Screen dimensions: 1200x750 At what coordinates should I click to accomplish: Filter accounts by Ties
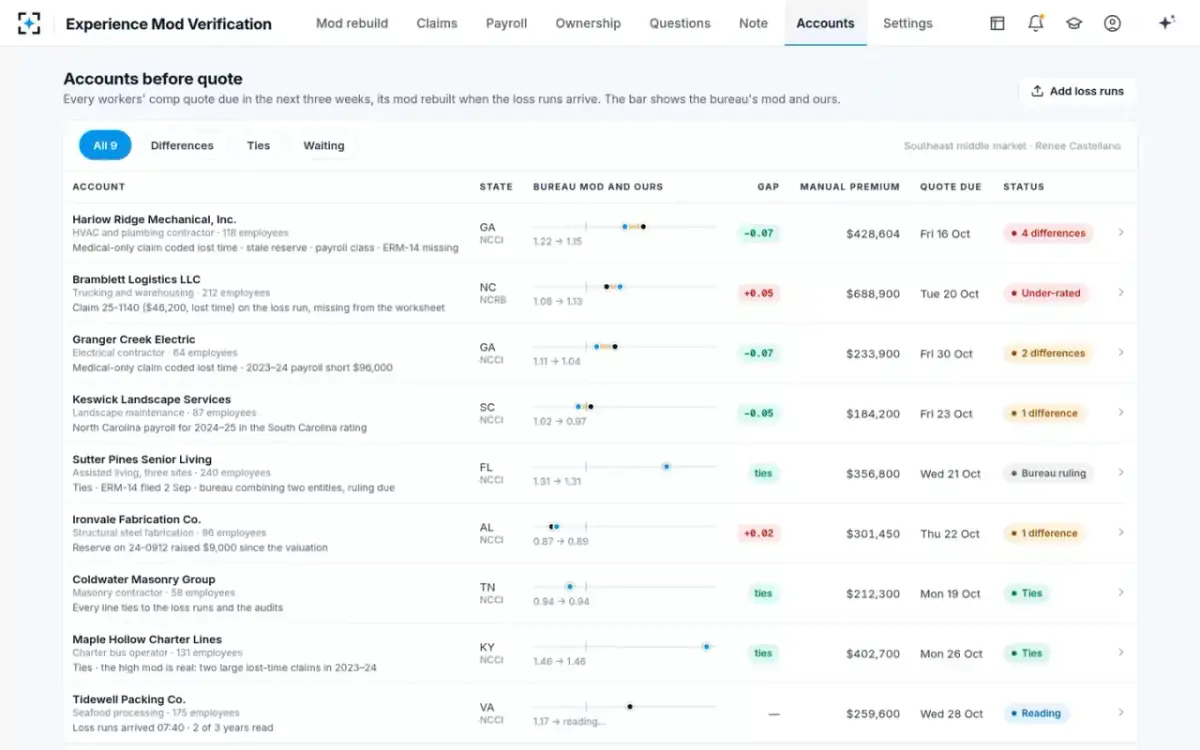click(x=259, y=145)
